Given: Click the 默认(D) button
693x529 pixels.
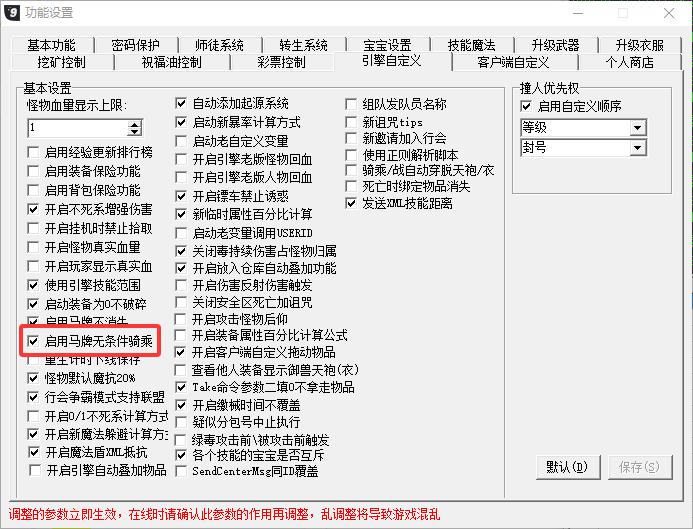Looking at the screenshot, I should point(568,467).
